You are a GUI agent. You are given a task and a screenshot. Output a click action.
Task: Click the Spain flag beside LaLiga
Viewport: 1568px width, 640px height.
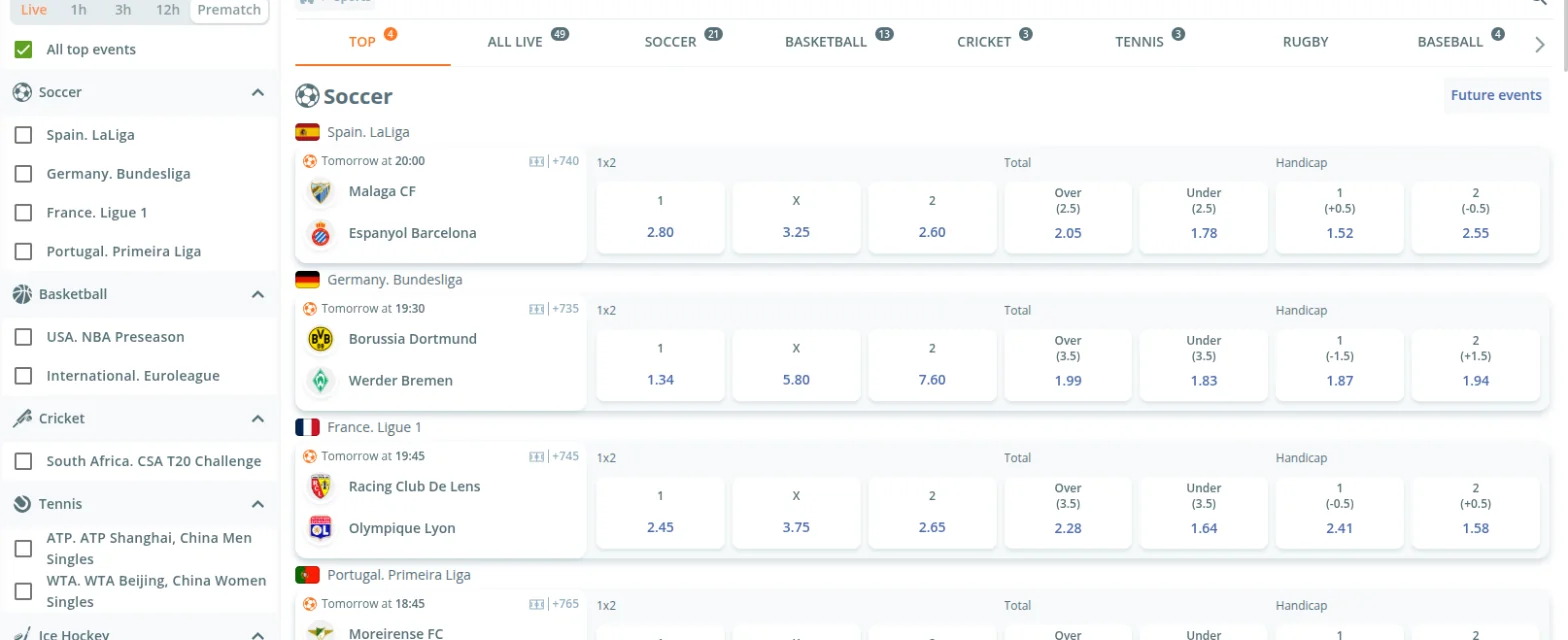[x=307, y=132]
